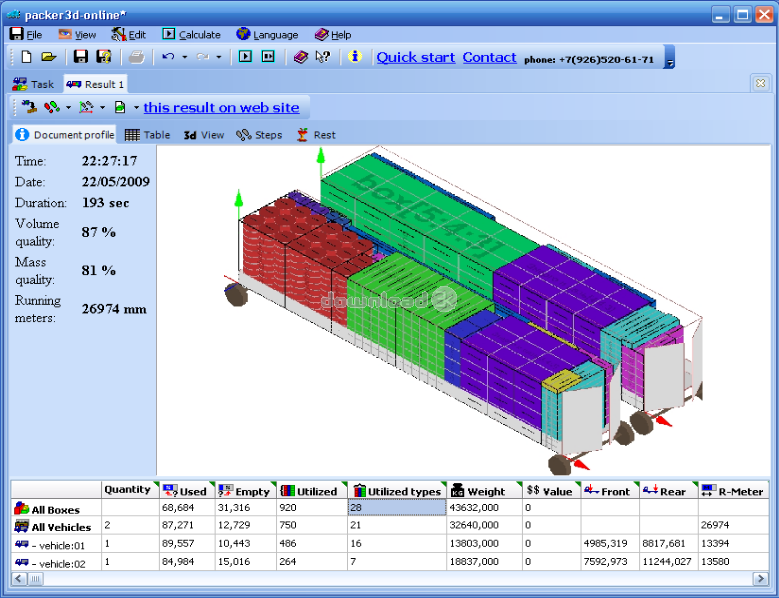Viewport: 779px width, 598px height.
Task: Switch to the 3d View tab
Action: (x=203, y=135)
